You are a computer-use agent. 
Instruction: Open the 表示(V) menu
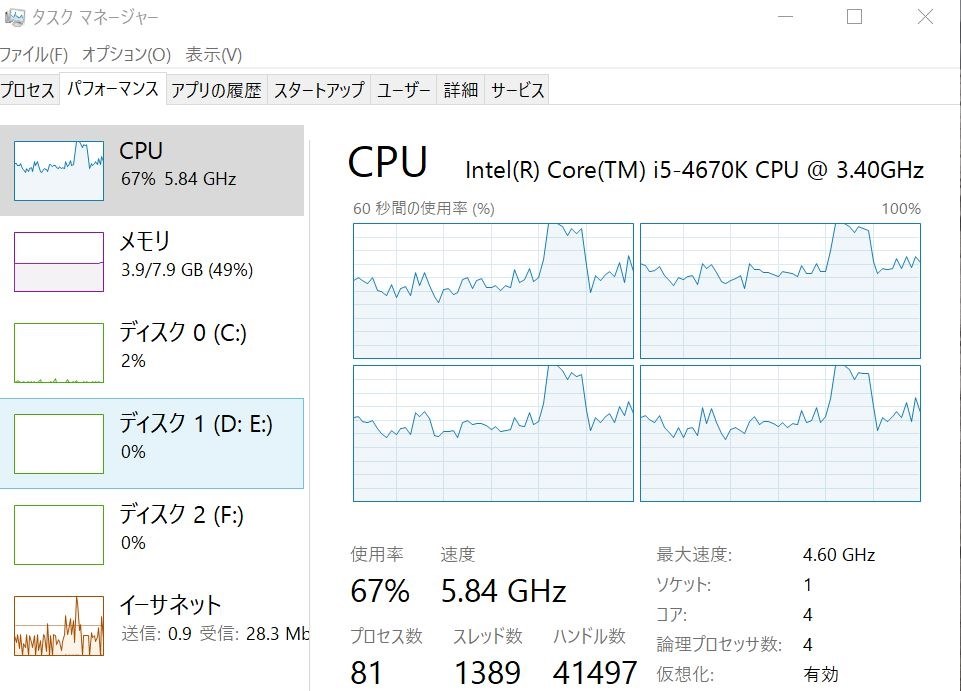[x=214, y=55]
